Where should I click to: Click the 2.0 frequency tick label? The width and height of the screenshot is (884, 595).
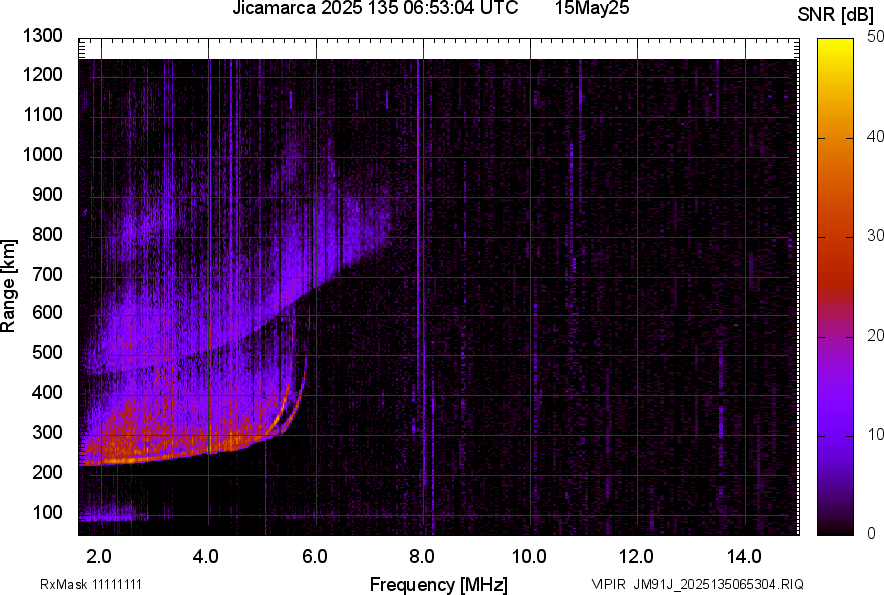click(99, 556)
